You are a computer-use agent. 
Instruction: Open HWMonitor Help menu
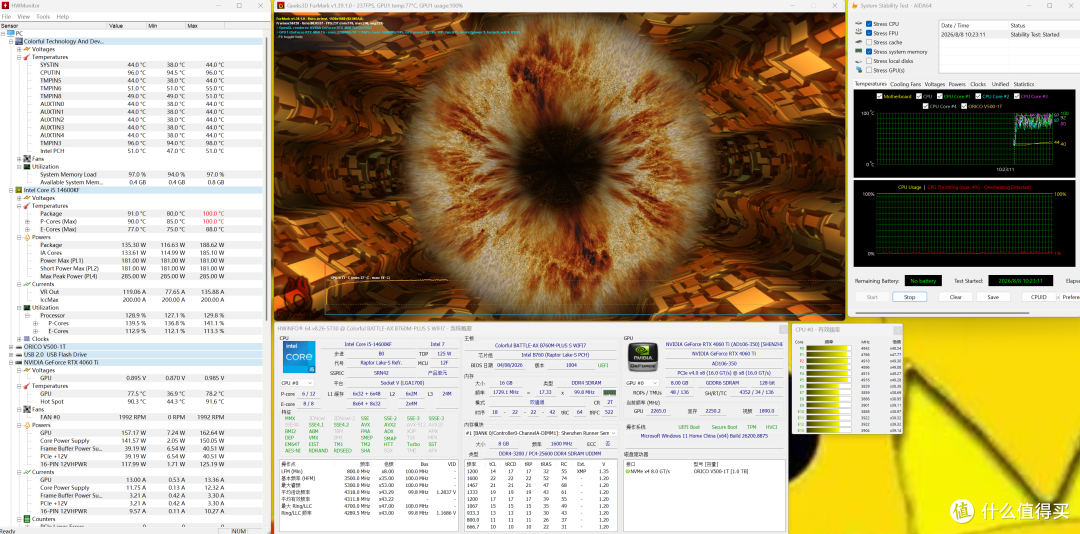[x=63, y=16]
